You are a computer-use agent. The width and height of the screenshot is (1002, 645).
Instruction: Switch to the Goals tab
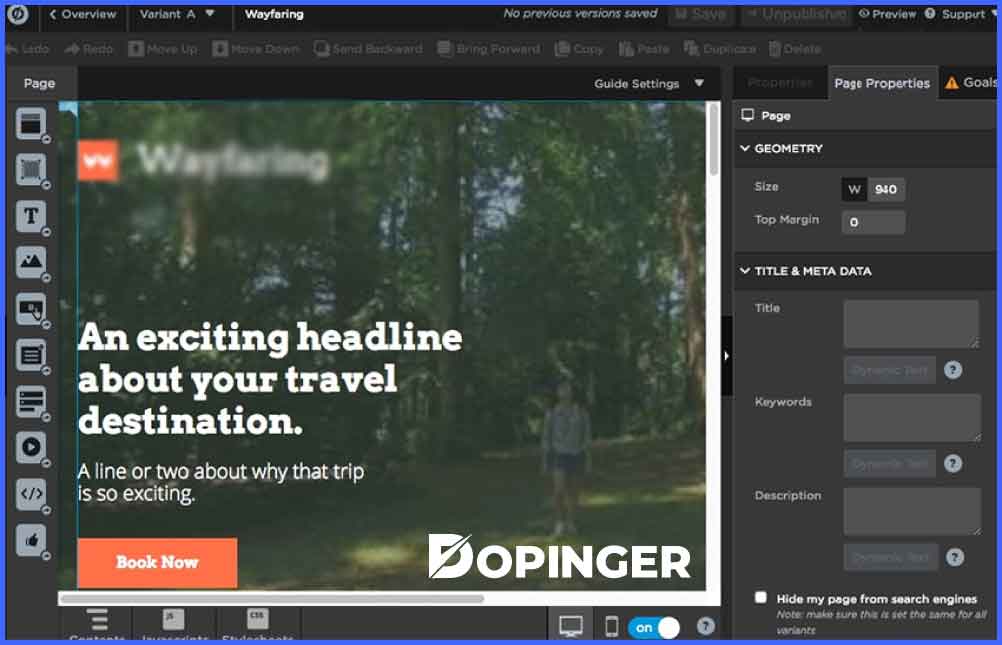973,83
